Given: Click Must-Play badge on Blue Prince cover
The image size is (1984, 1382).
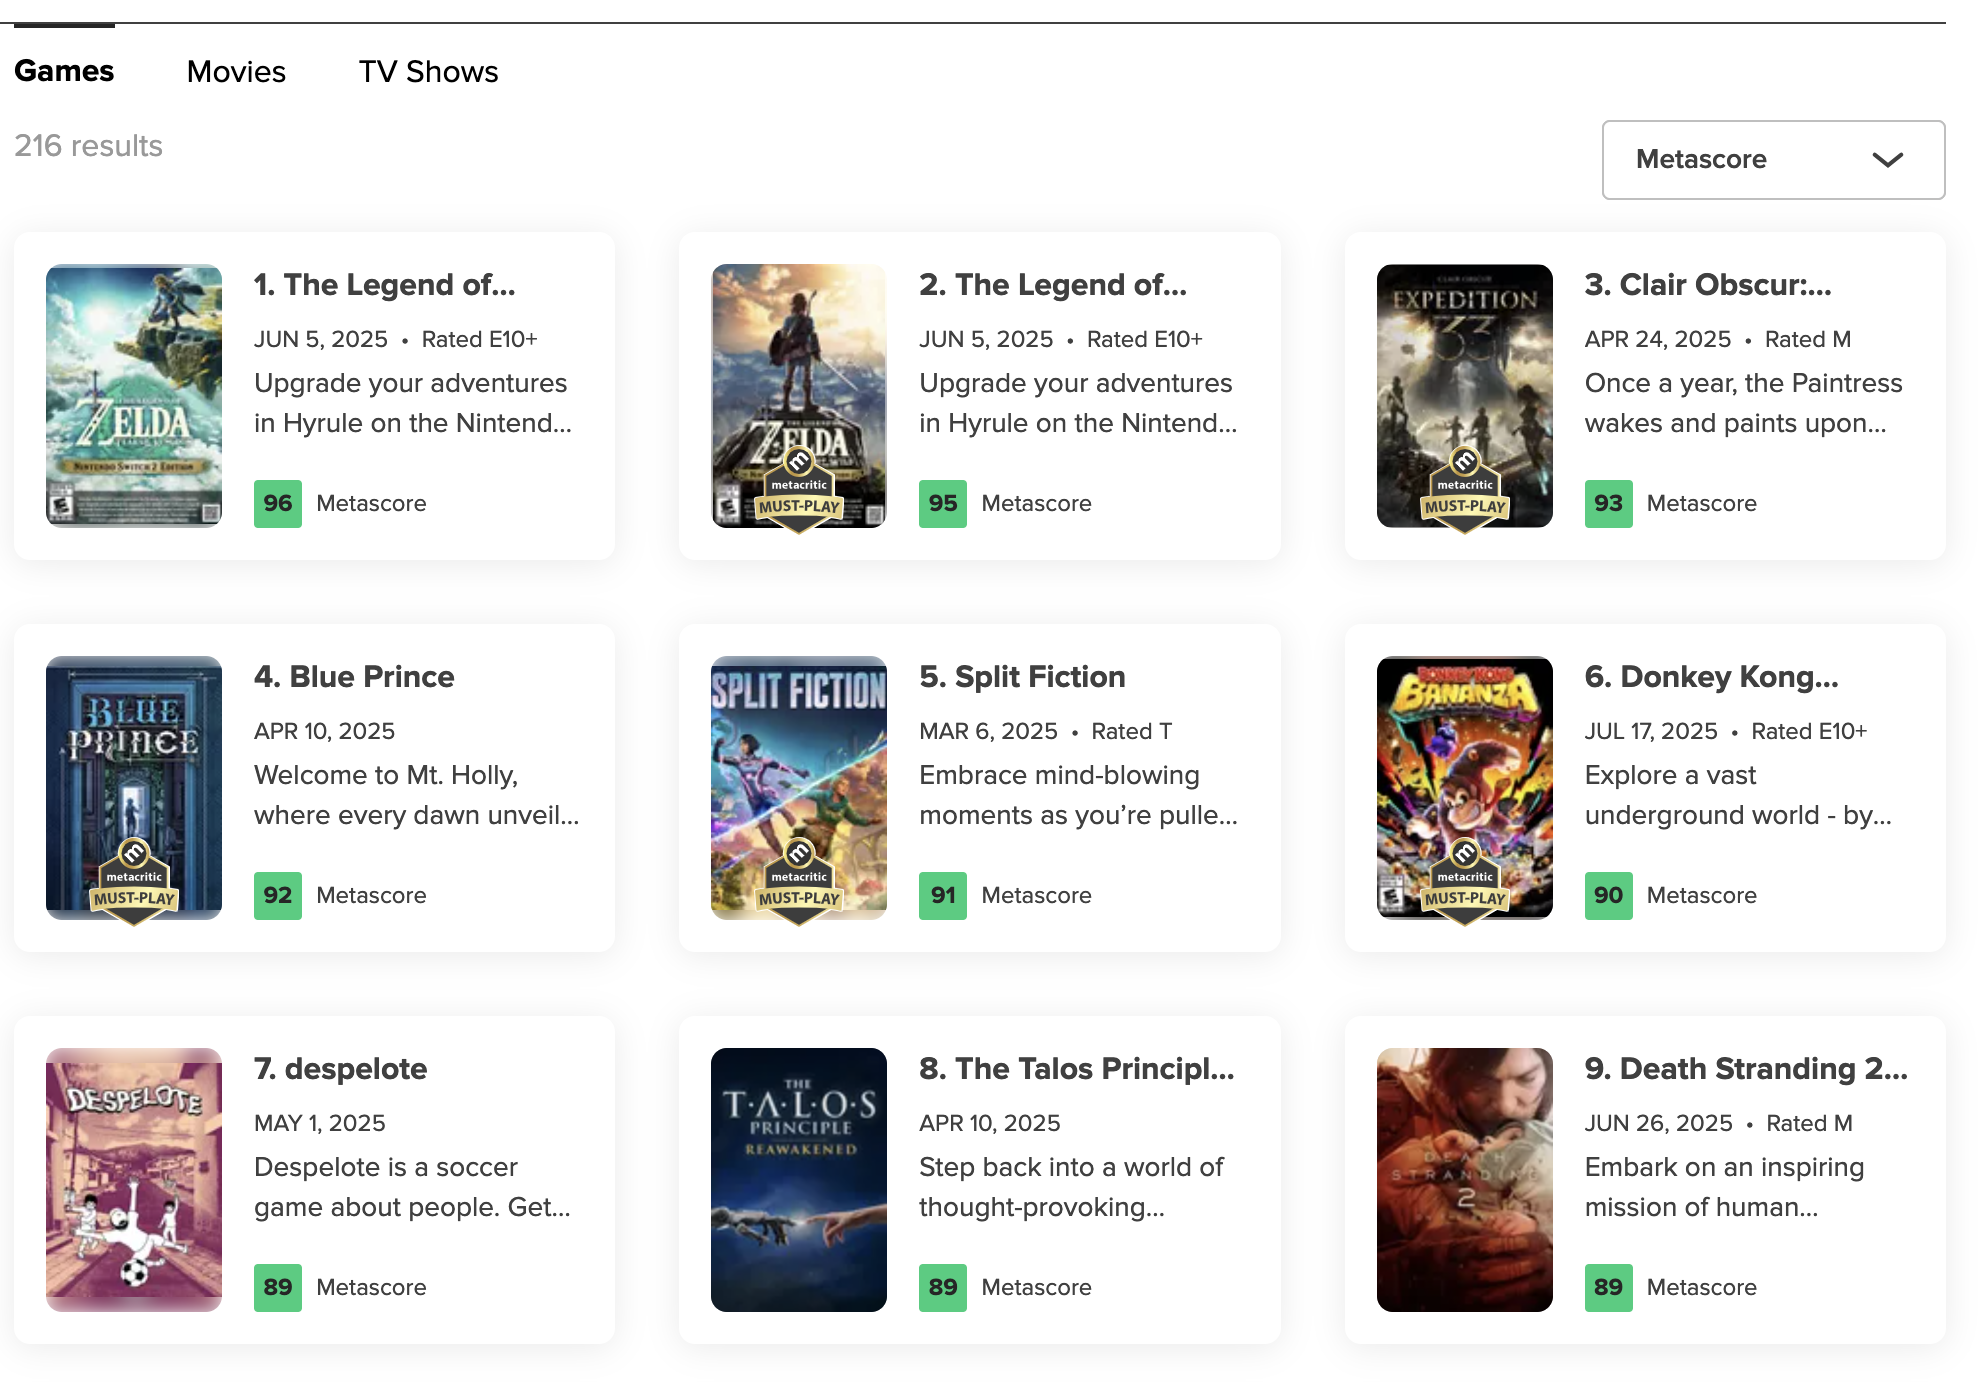Looking at the screenshot, I should [134, 882].
